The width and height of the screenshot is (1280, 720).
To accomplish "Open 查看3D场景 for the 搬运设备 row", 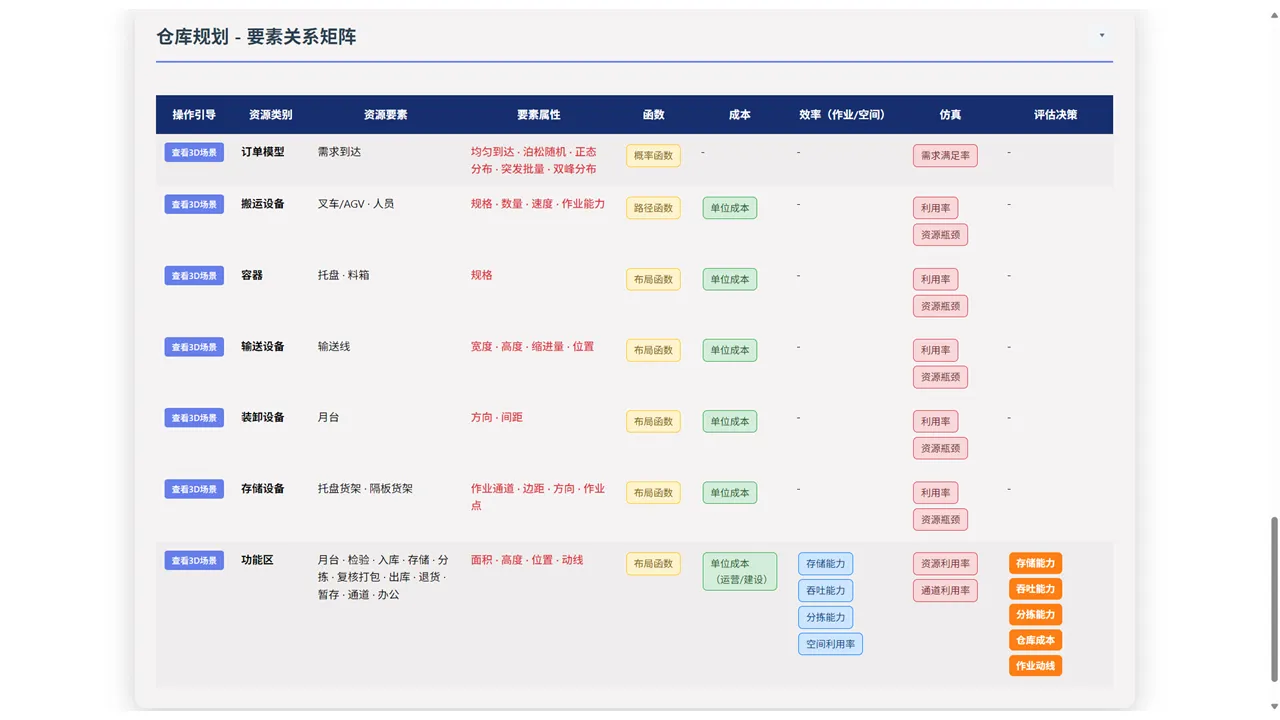I will pos(194,204).
